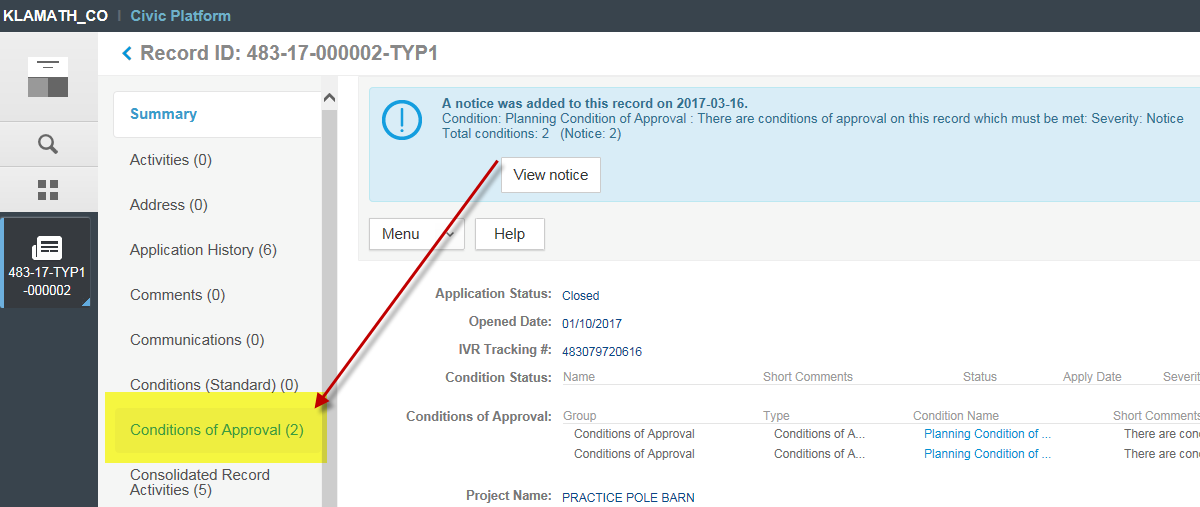The width and height of the screenshot is (1200, 507).
Task: Open Application History (6)
Action: tap(203, 250)
